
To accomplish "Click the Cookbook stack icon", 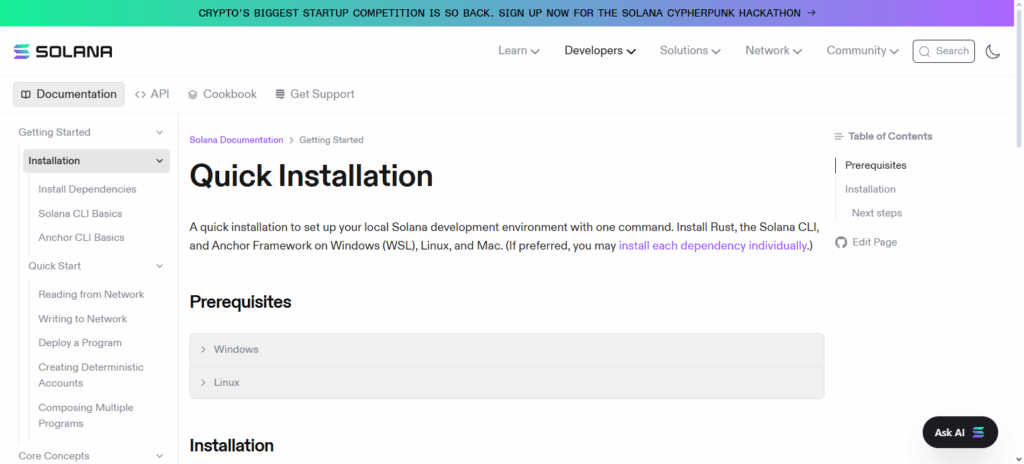I will click(193, 94).
